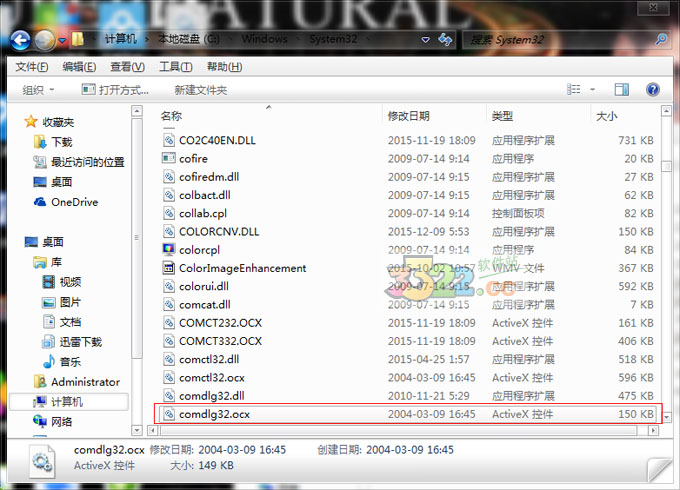Screen dimensions: 680x490
Task: Select the comcat.dll file icon
Action: click(169, 304)
